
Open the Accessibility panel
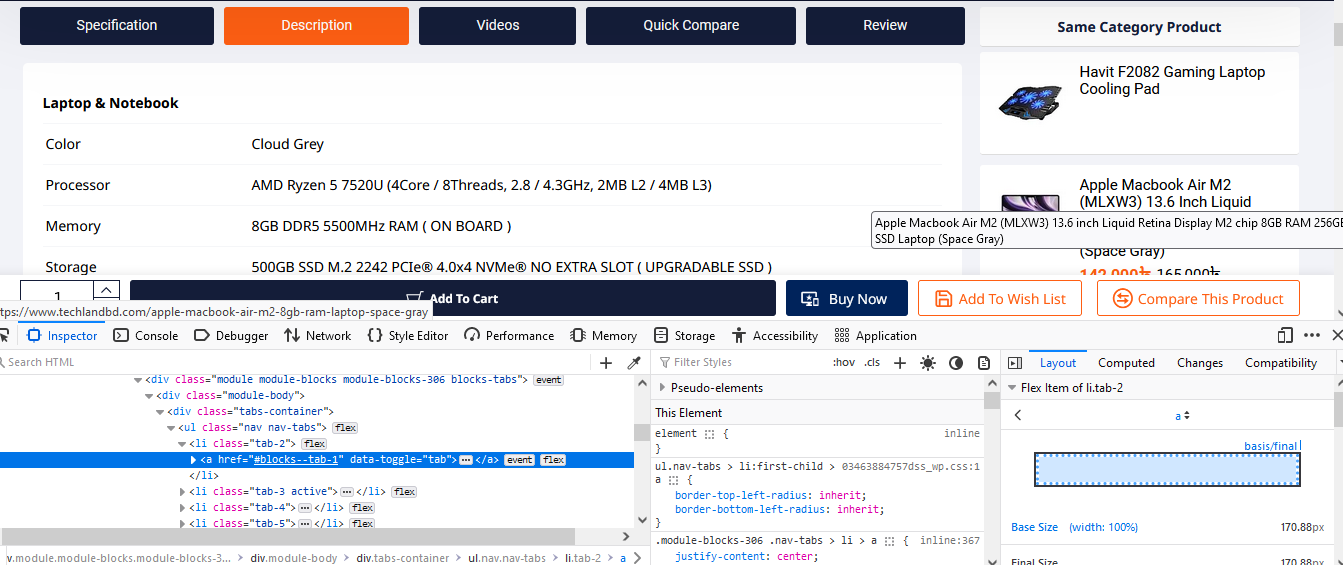pyautogui.click(x=774, y=336)
